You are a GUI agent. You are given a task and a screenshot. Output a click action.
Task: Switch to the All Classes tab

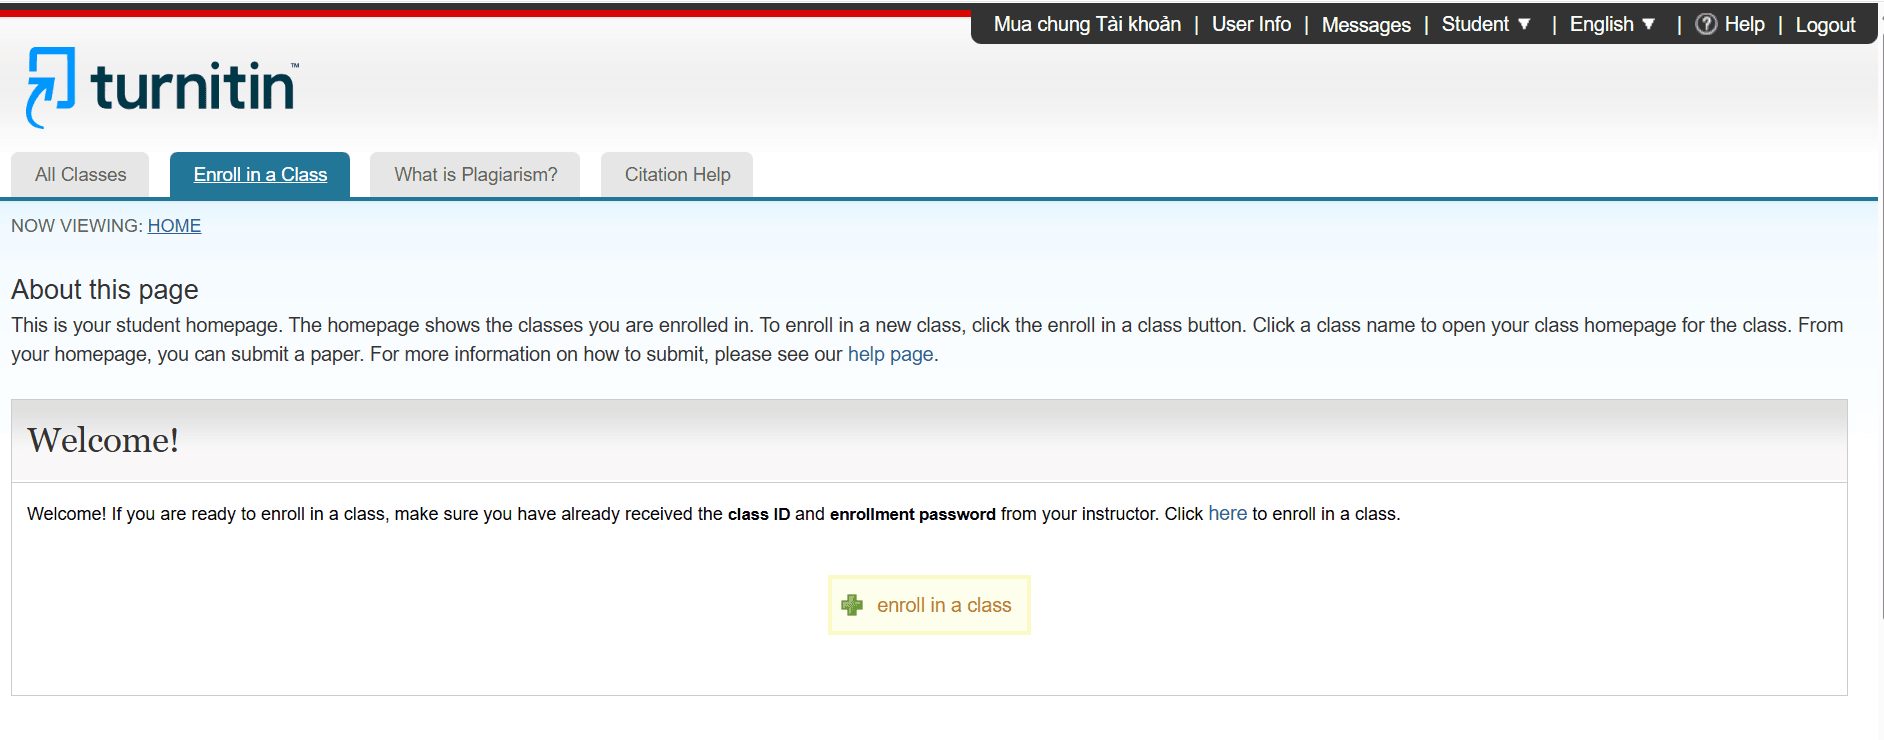[x=80, y=175]
